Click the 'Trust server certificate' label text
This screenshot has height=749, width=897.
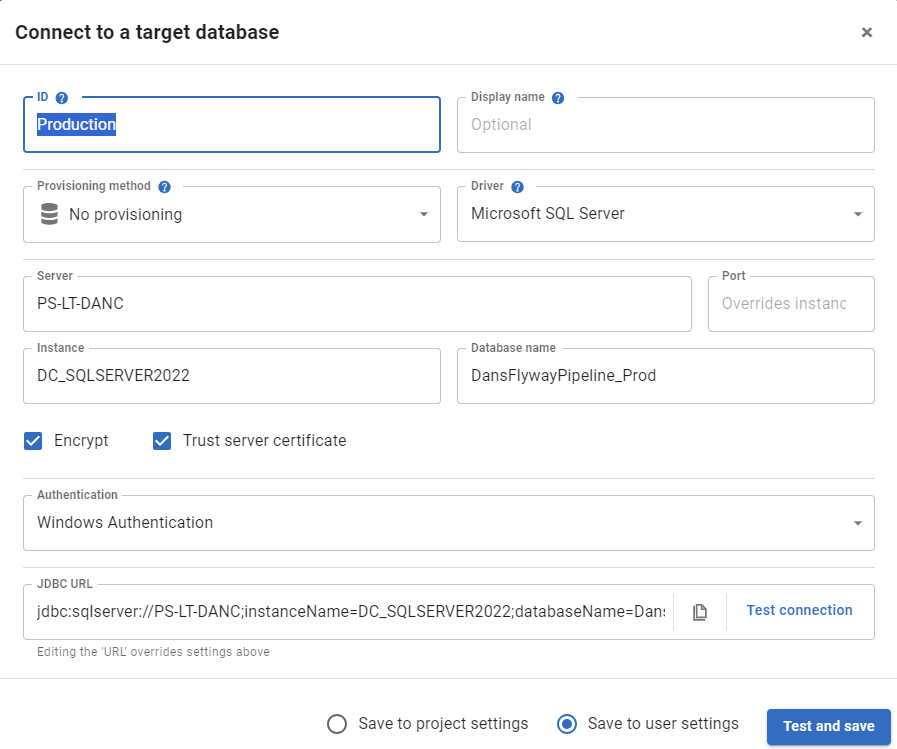(x=264, y=441)
